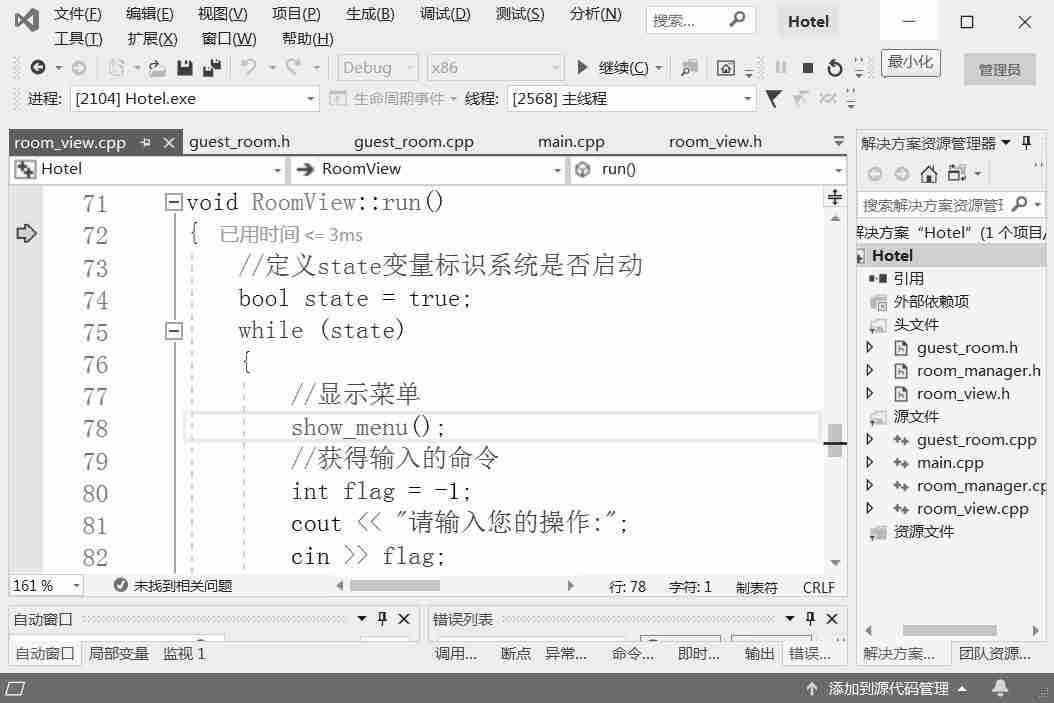
Task: Toggle auto-hide pin on the 自动窗口 panel
Action: 382,619
